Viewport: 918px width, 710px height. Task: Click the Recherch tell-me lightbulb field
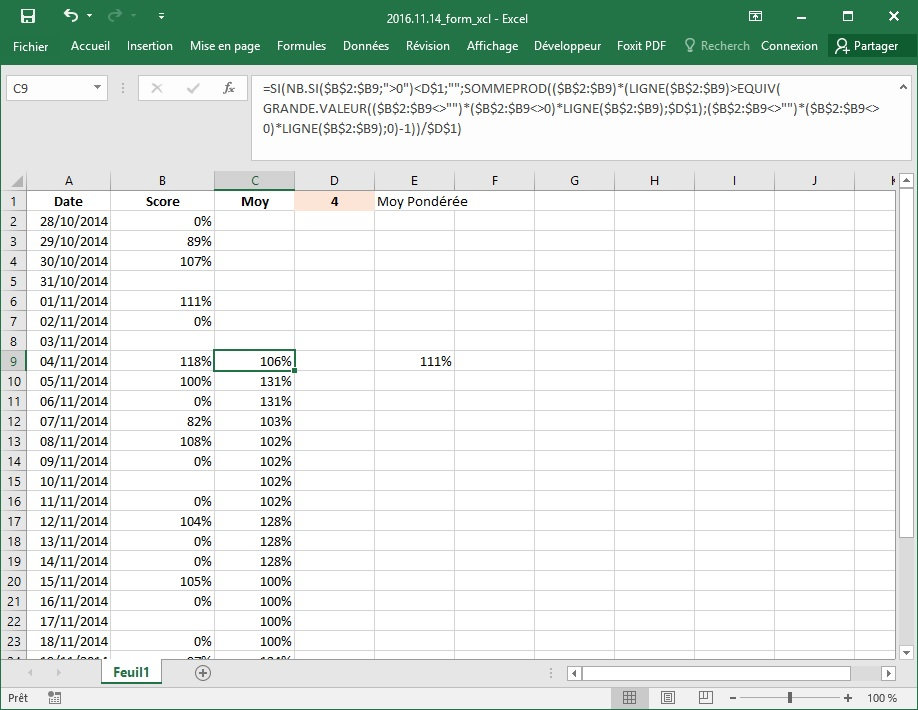click(x=717, y=46)
